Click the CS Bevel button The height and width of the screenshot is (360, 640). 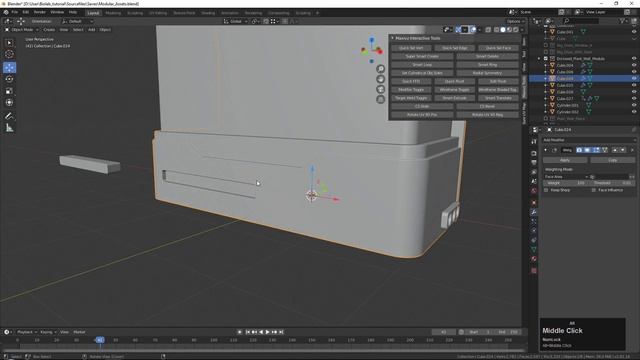[x=487, y=107]
